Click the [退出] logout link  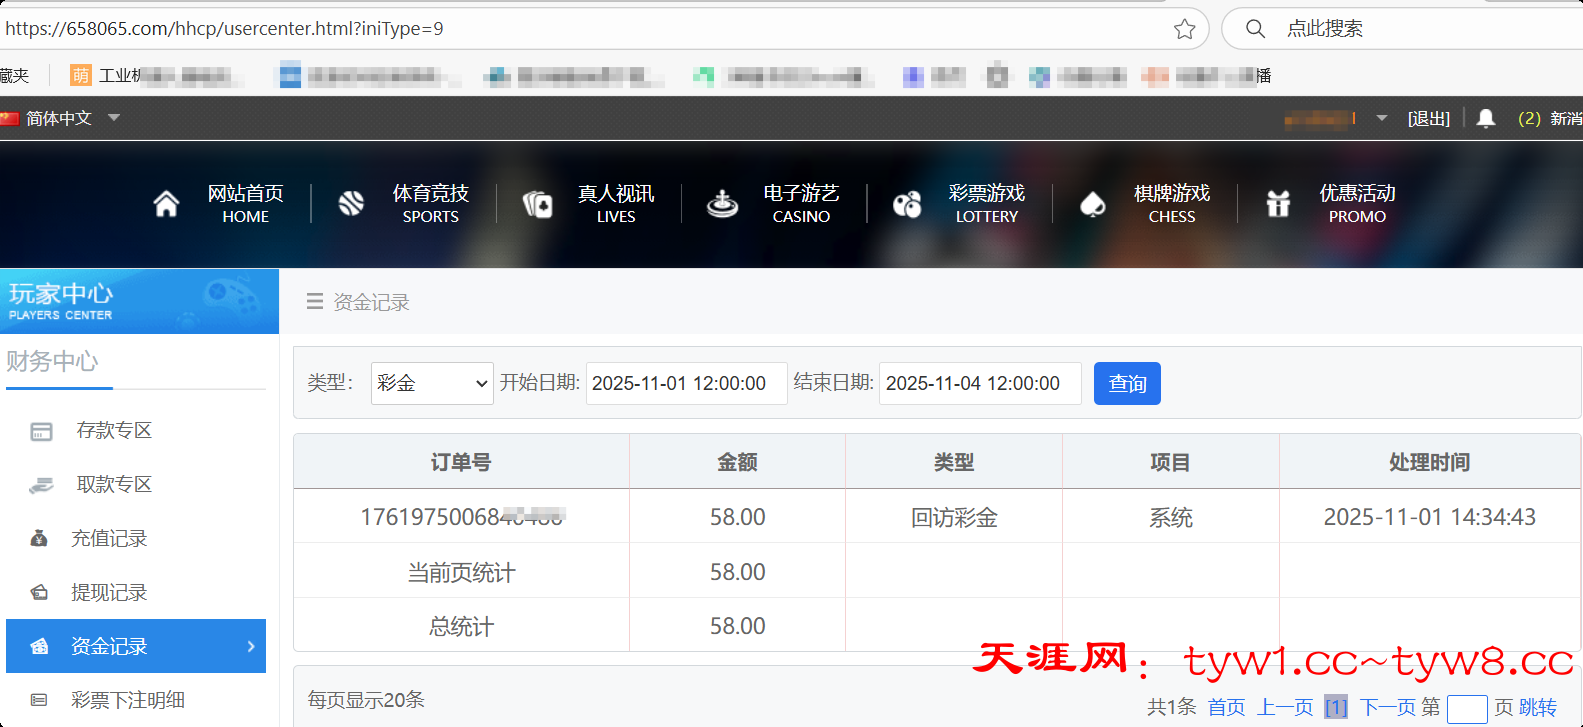pos(1428,118)
